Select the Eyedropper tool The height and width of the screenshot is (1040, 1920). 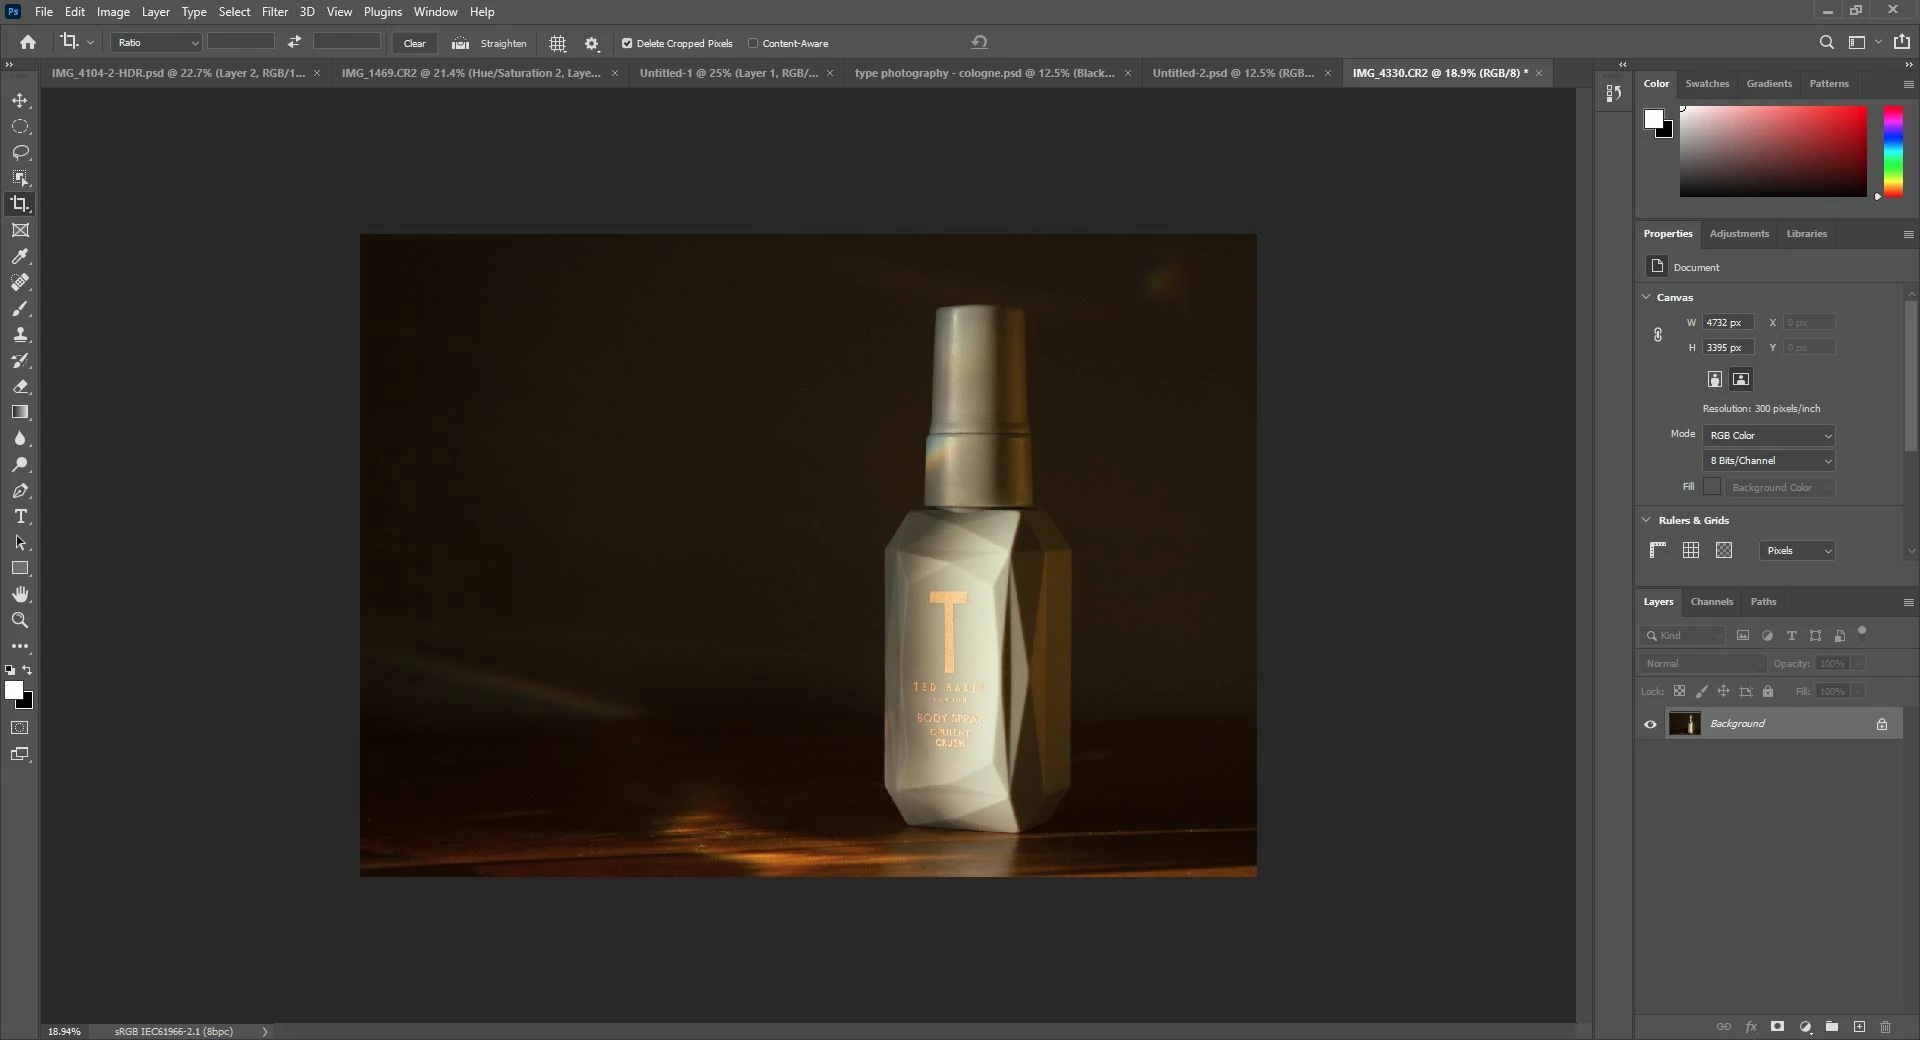[x=20, y=257]
